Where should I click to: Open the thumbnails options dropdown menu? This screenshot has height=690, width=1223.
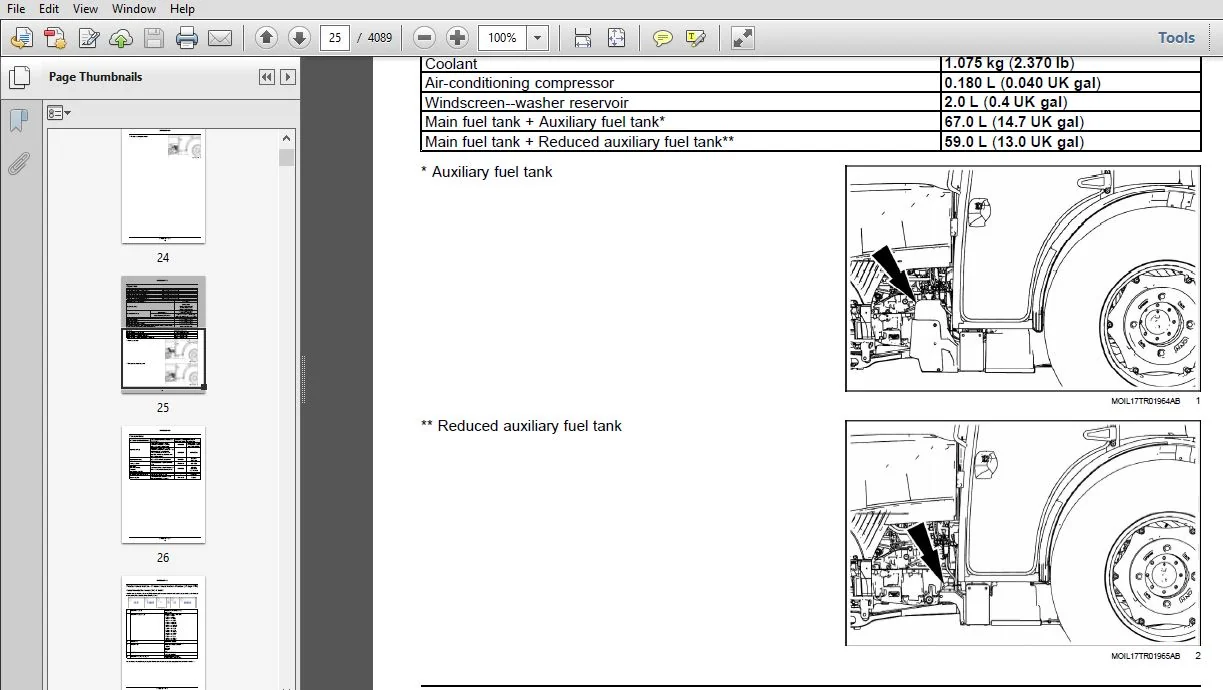[59, 113]
